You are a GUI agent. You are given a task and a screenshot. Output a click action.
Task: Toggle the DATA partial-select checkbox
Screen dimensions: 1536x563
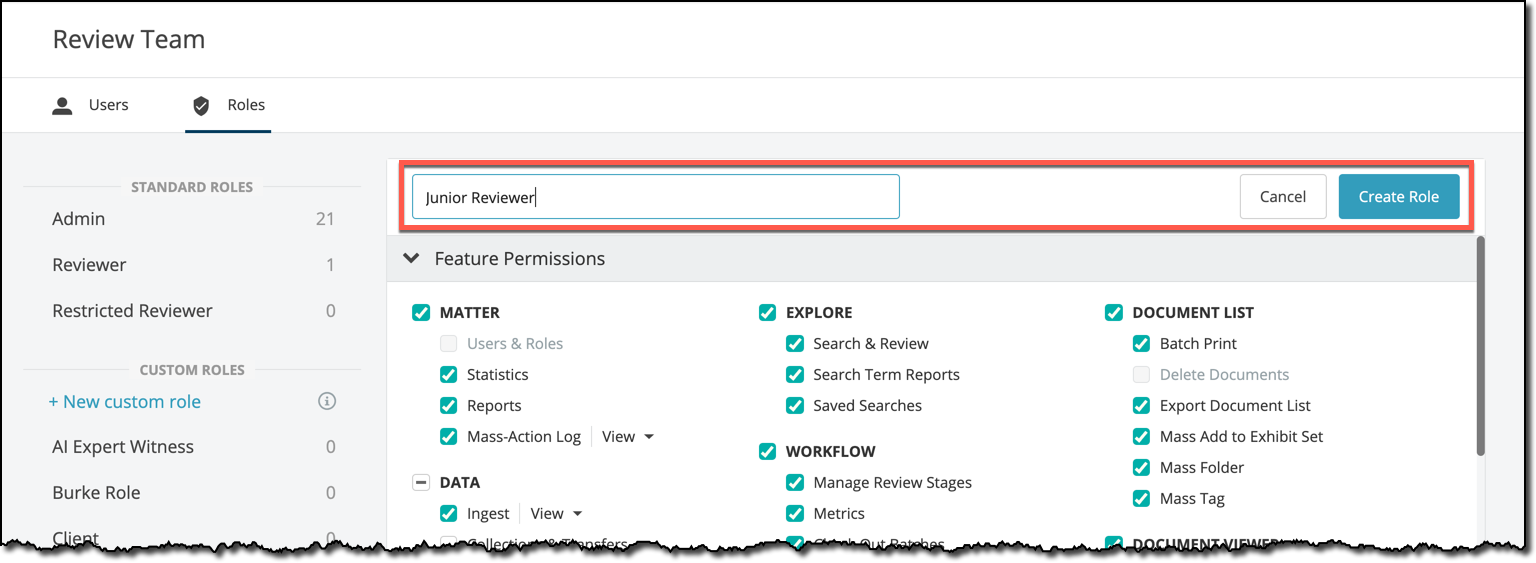coord(421,483)
